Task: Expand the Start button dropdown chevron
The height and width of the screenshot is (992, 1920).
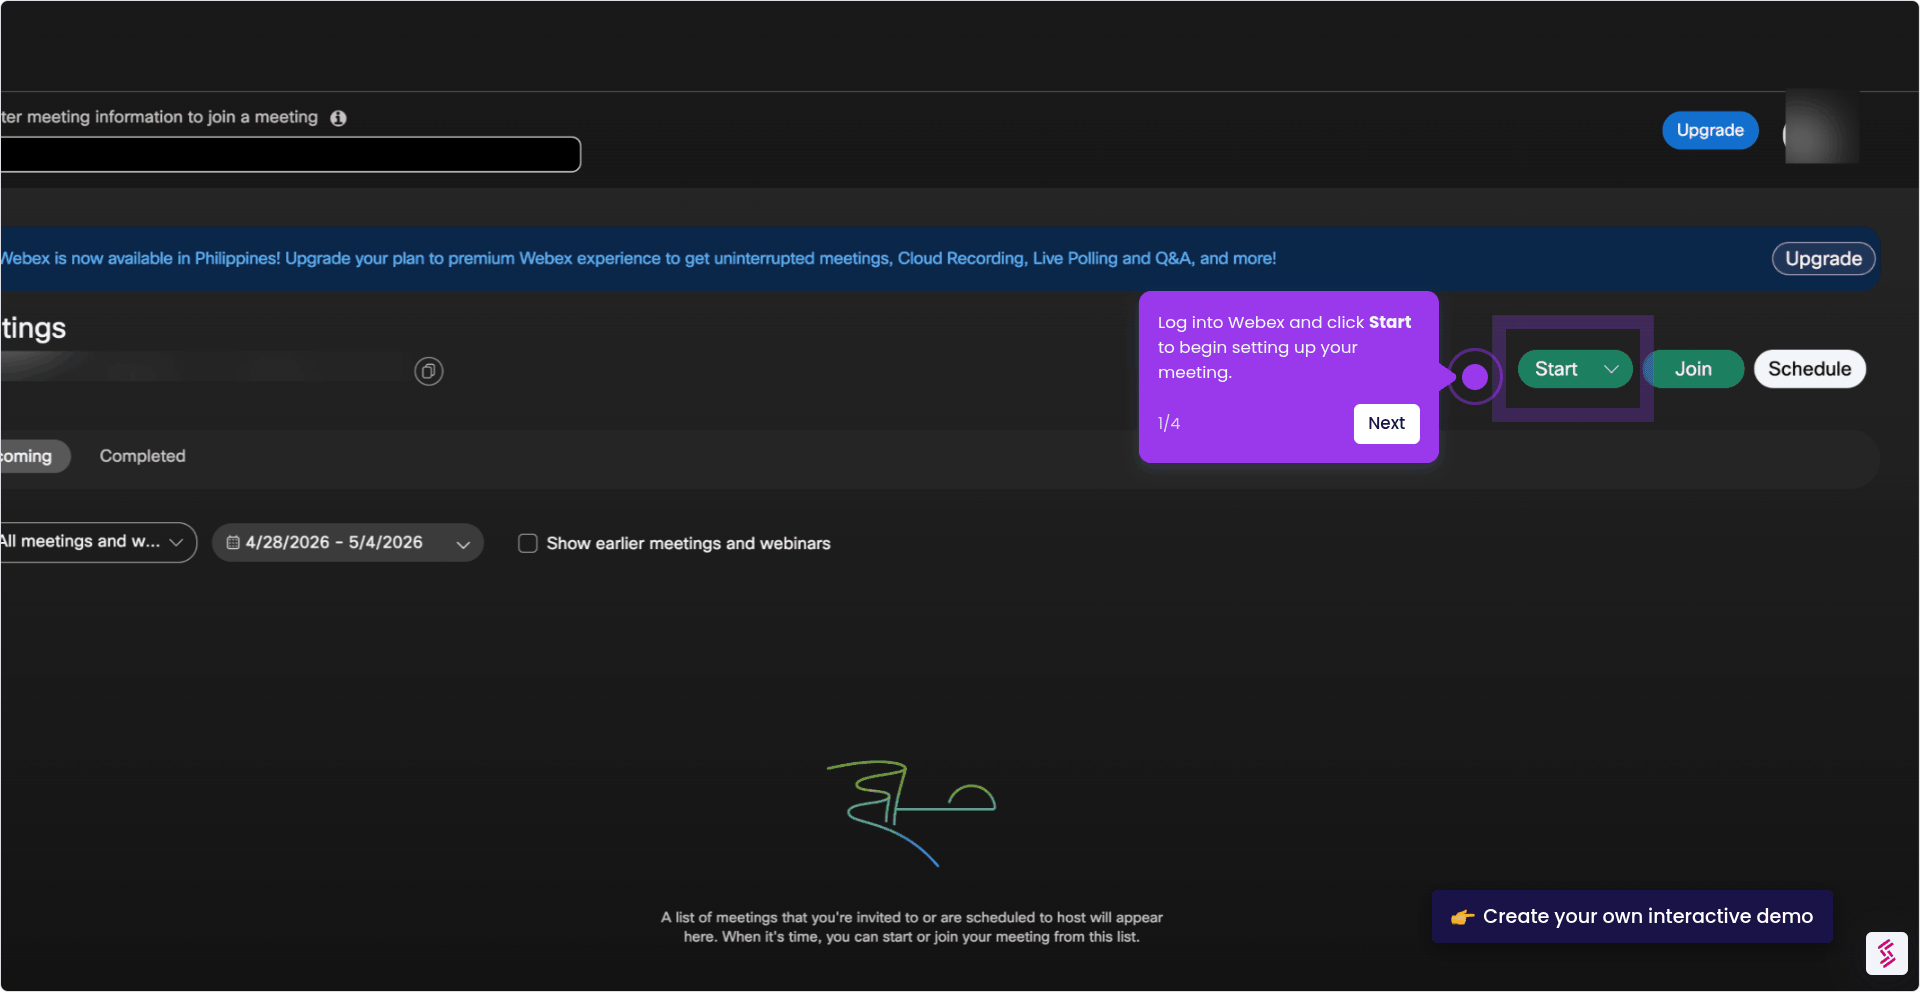Action: pyautogui.click(x=1611, y=369)
